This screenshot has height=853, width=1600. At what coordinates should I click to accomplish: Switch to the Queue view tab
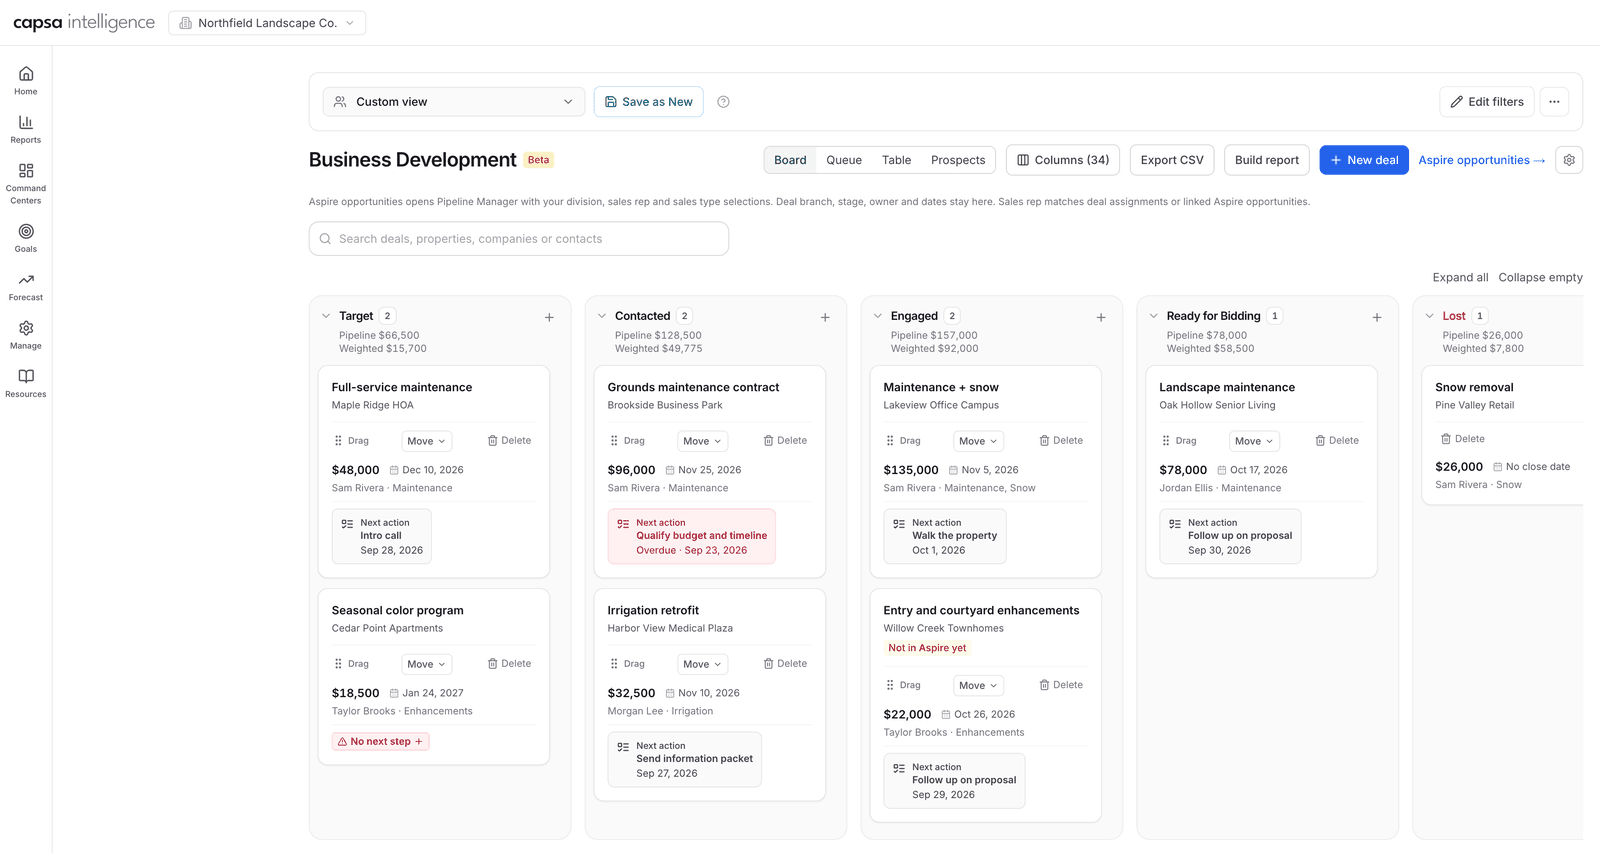pyautogui.click(x=844, y=160)
